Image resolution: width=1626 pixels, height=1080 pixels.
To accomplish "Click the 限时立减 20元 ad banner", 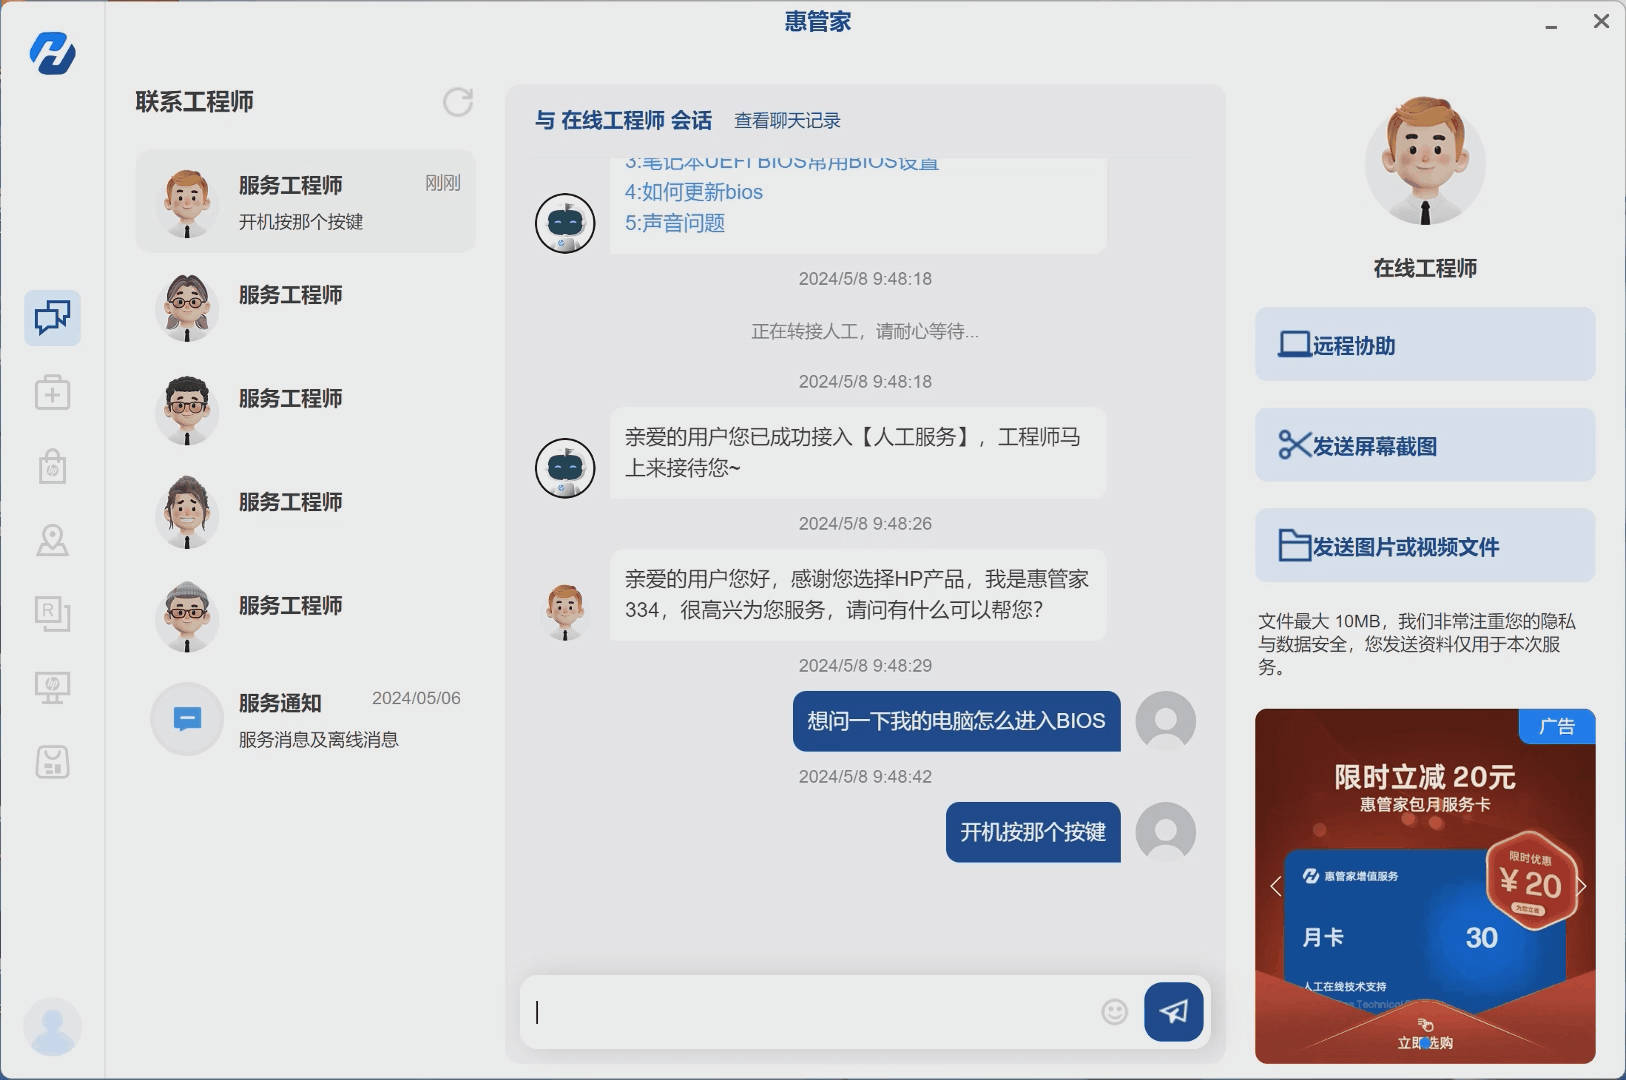I will [1425, 886].
